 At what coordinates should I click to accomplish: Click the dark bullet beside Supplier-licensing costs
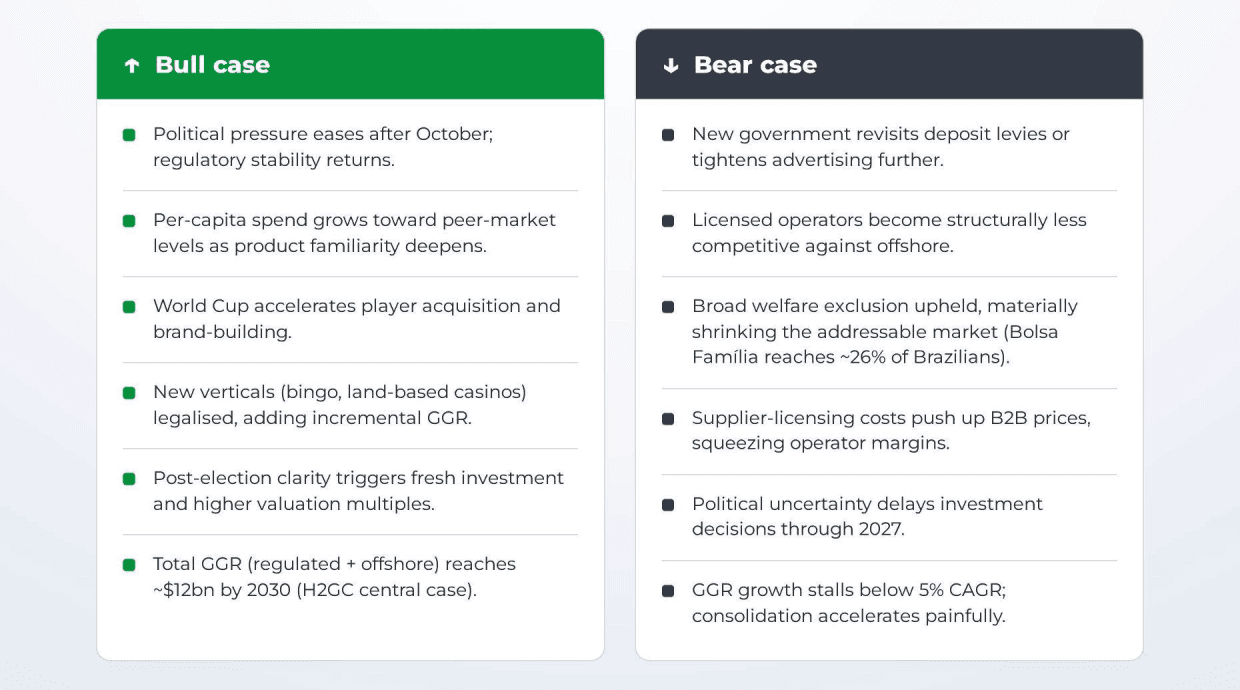pyautogui.click(x=668, y=419)
